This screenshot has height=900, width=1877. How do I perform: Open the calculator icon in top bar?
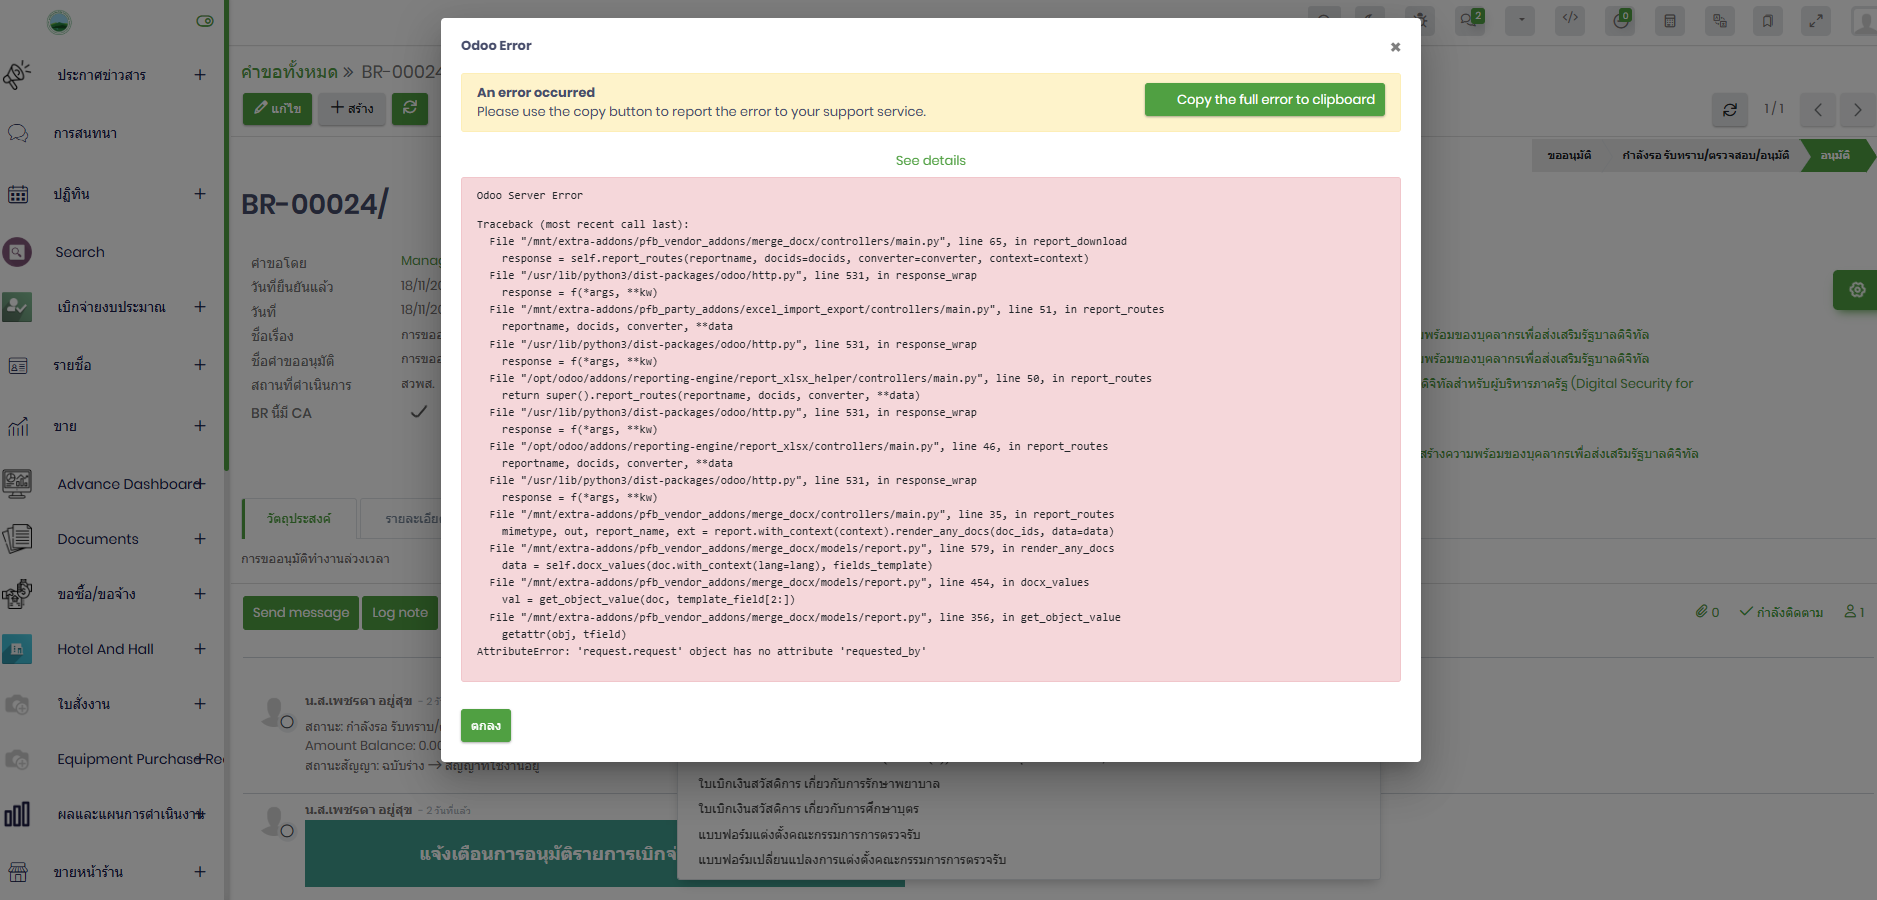(x=1669, y=20)
